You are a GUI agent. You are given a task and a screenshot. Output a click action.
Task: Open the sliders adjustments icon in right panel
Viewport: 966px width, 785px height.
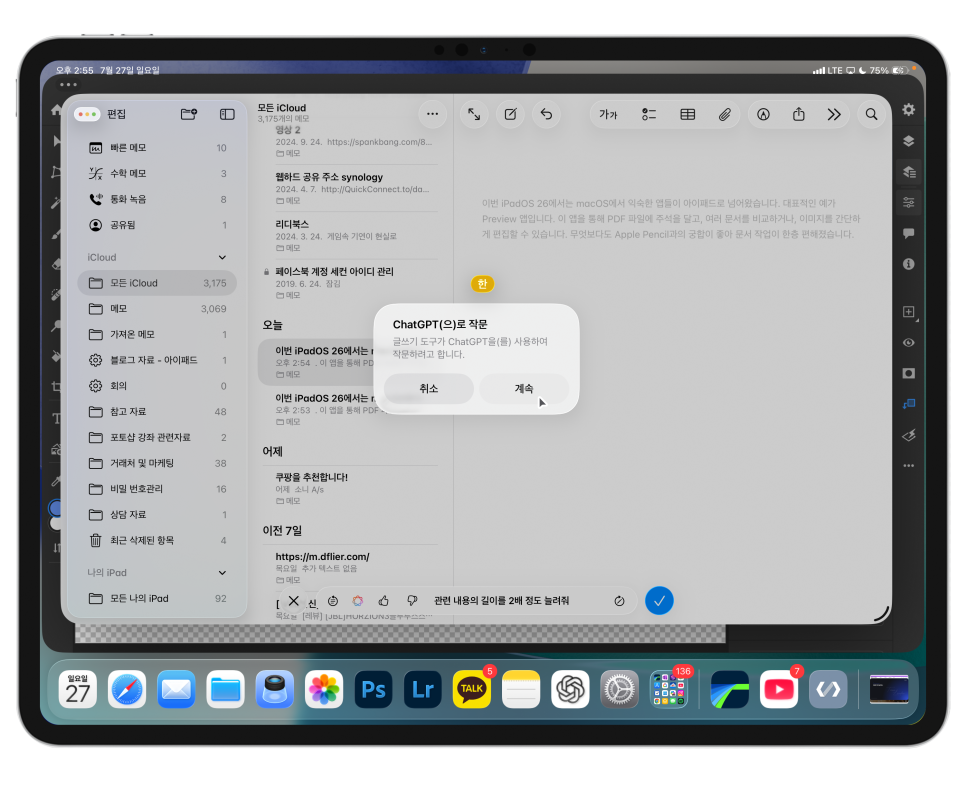(x=909, y=203)
